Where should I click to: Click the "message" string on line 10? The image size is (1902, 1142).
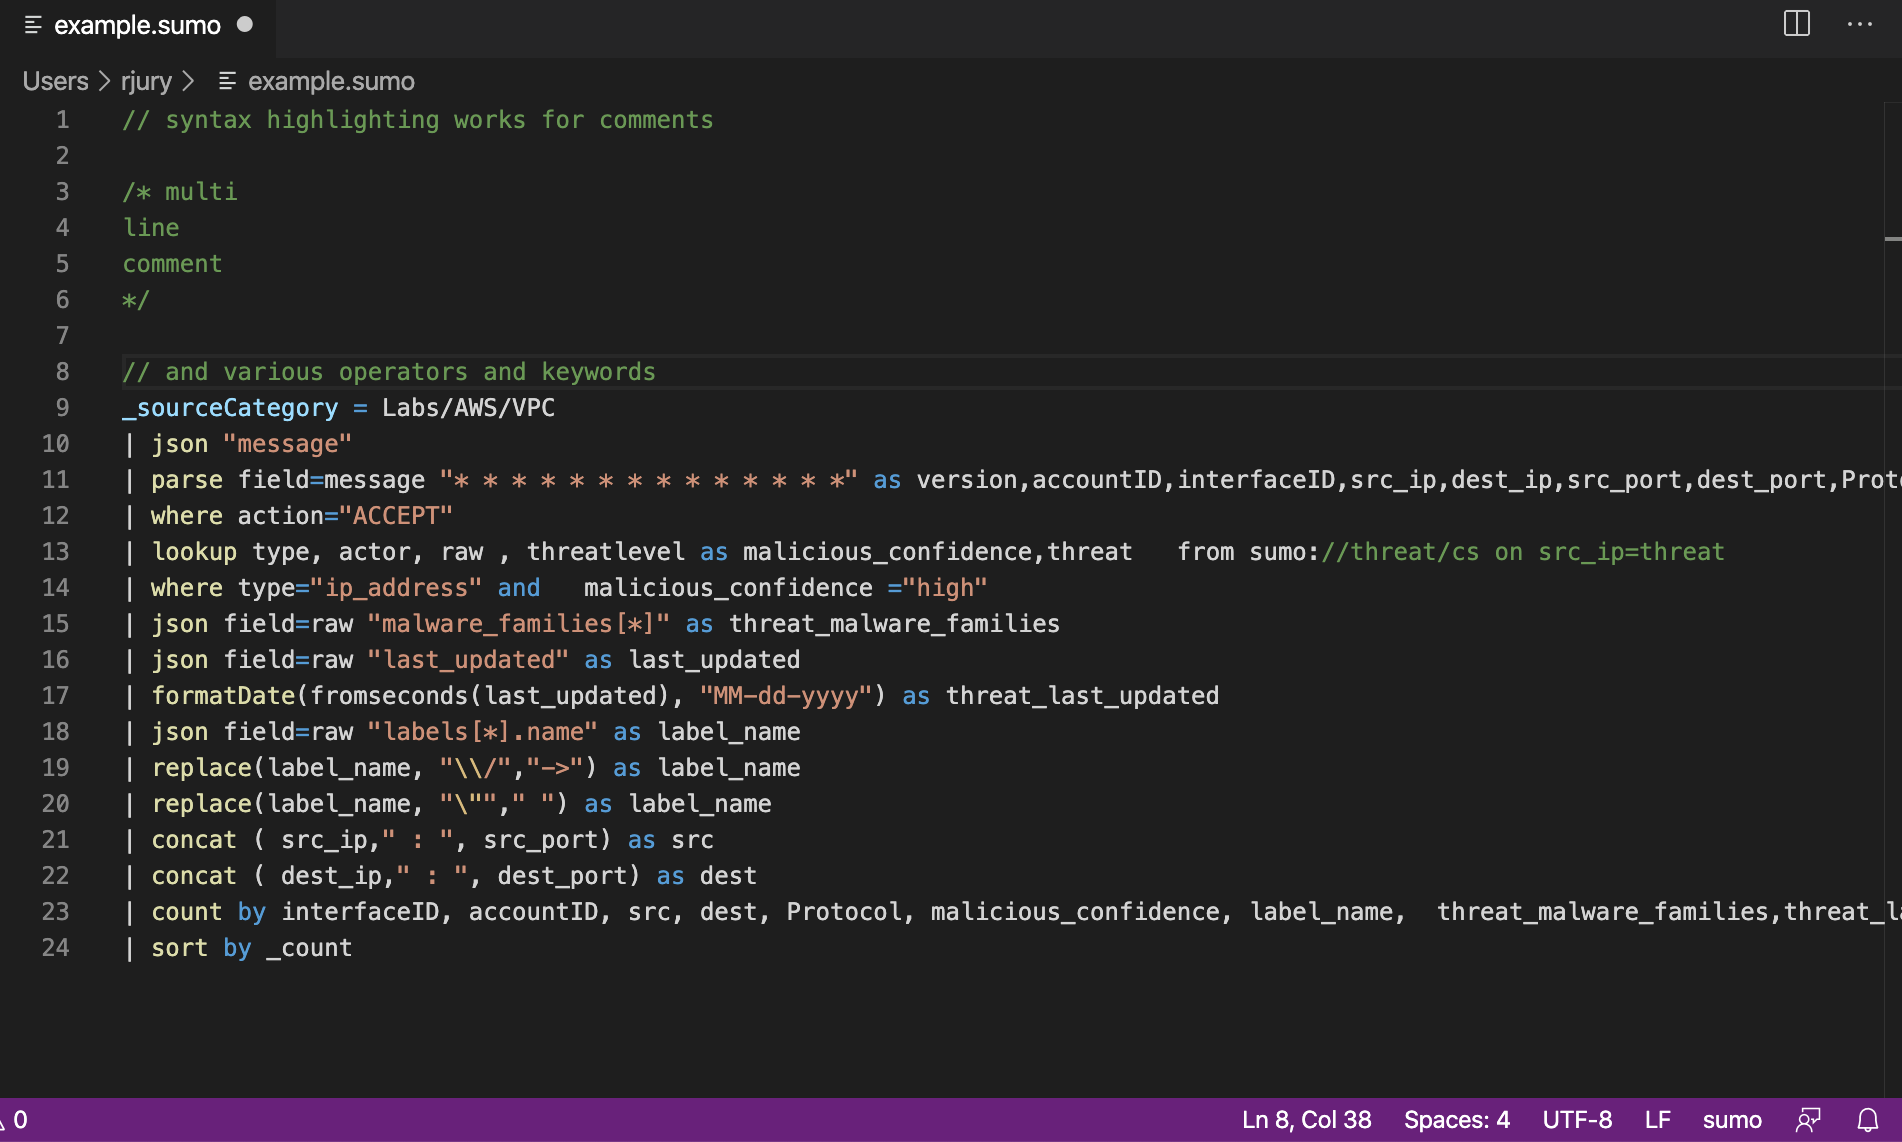point(287,444)
